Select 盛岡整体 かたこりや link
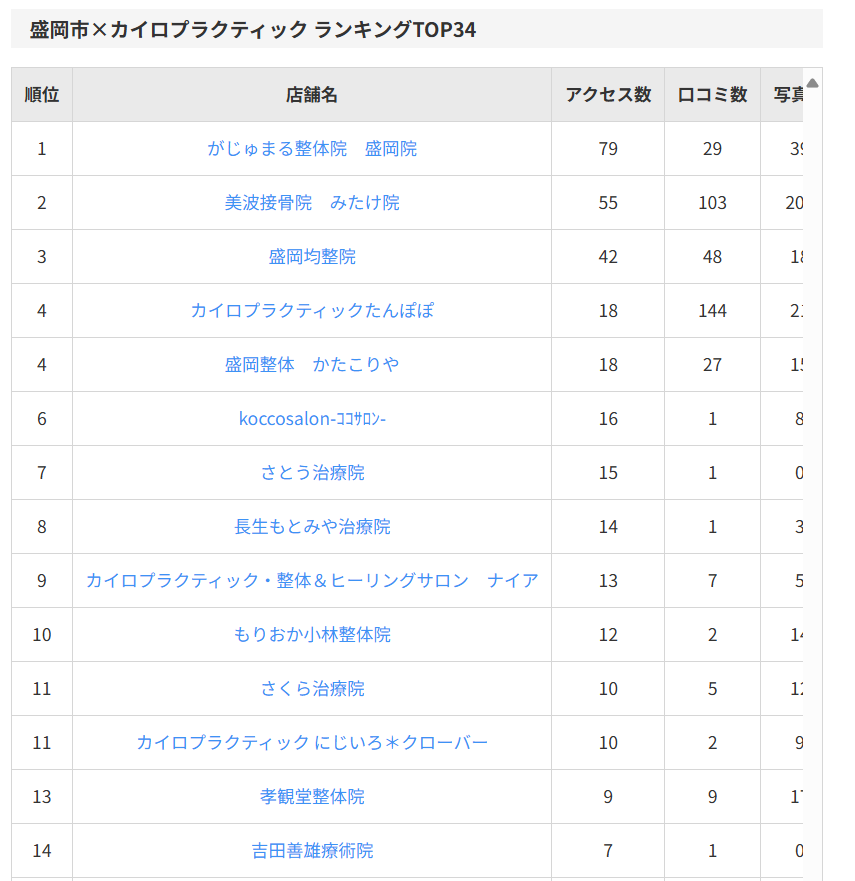This screenshot has height=881, width=855. click(312, 365)
